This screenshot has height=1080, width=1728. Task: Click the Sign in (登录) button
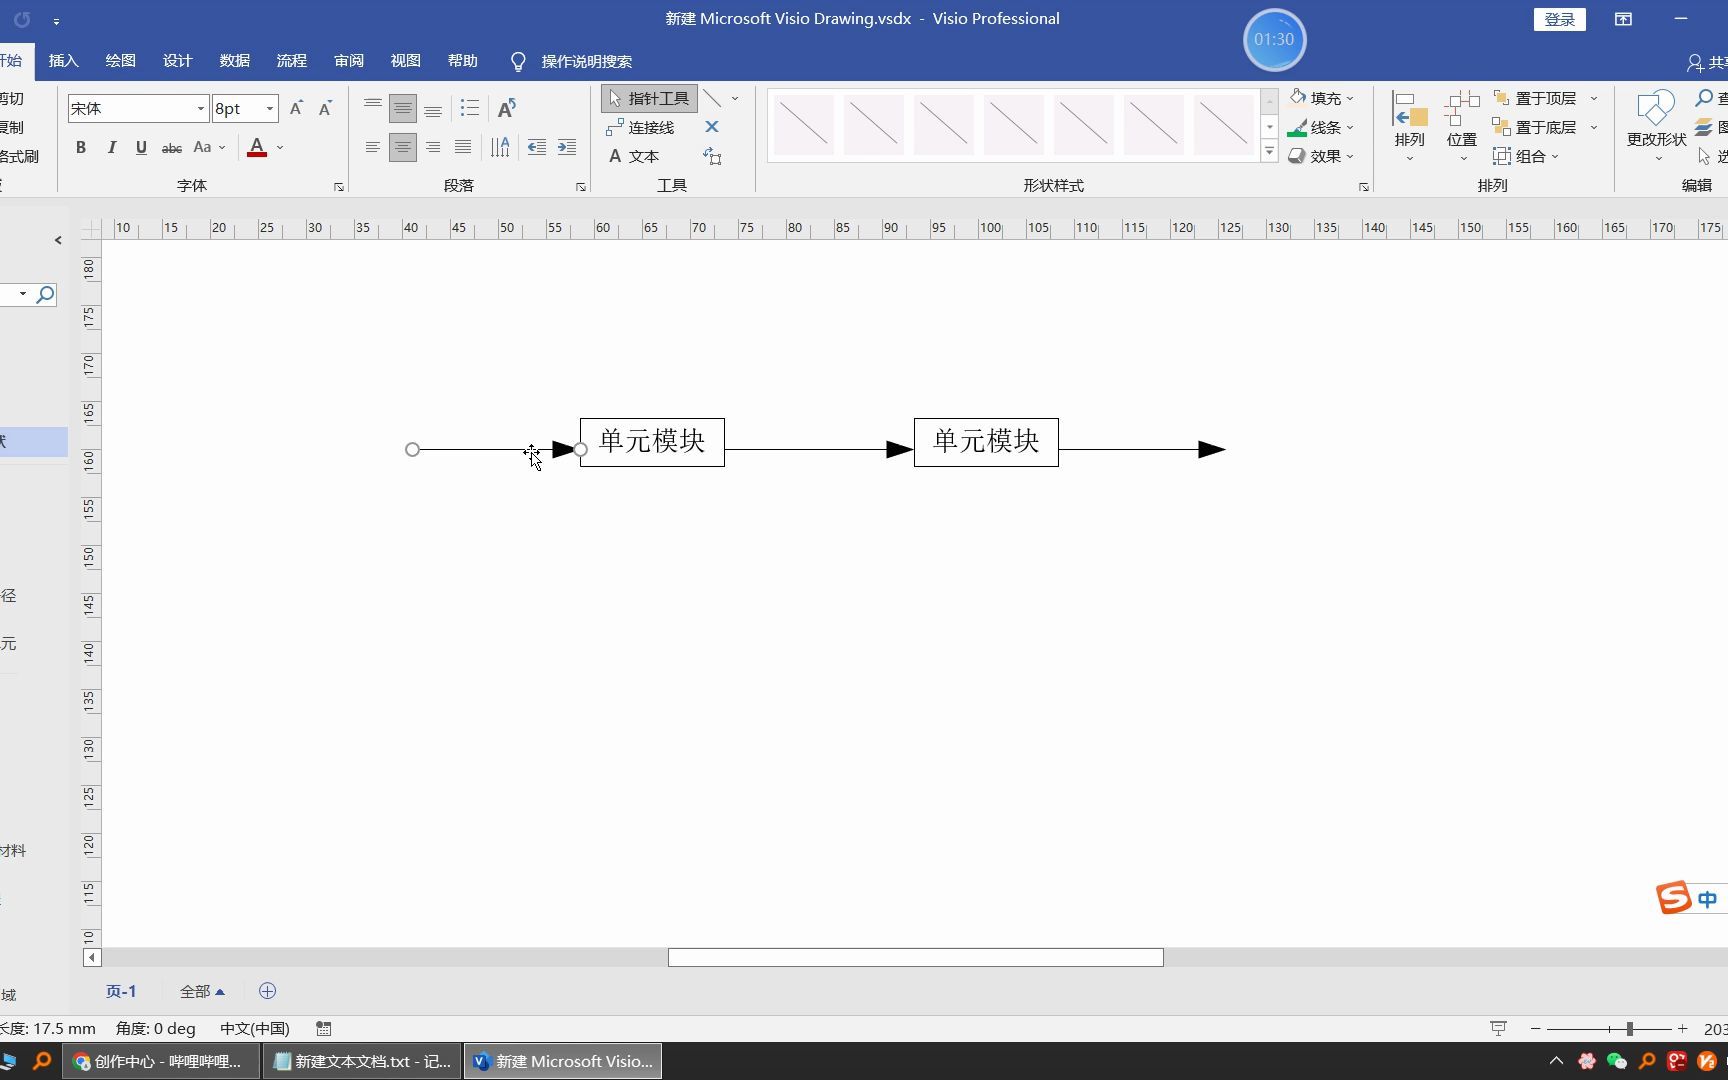(1559, 19)
